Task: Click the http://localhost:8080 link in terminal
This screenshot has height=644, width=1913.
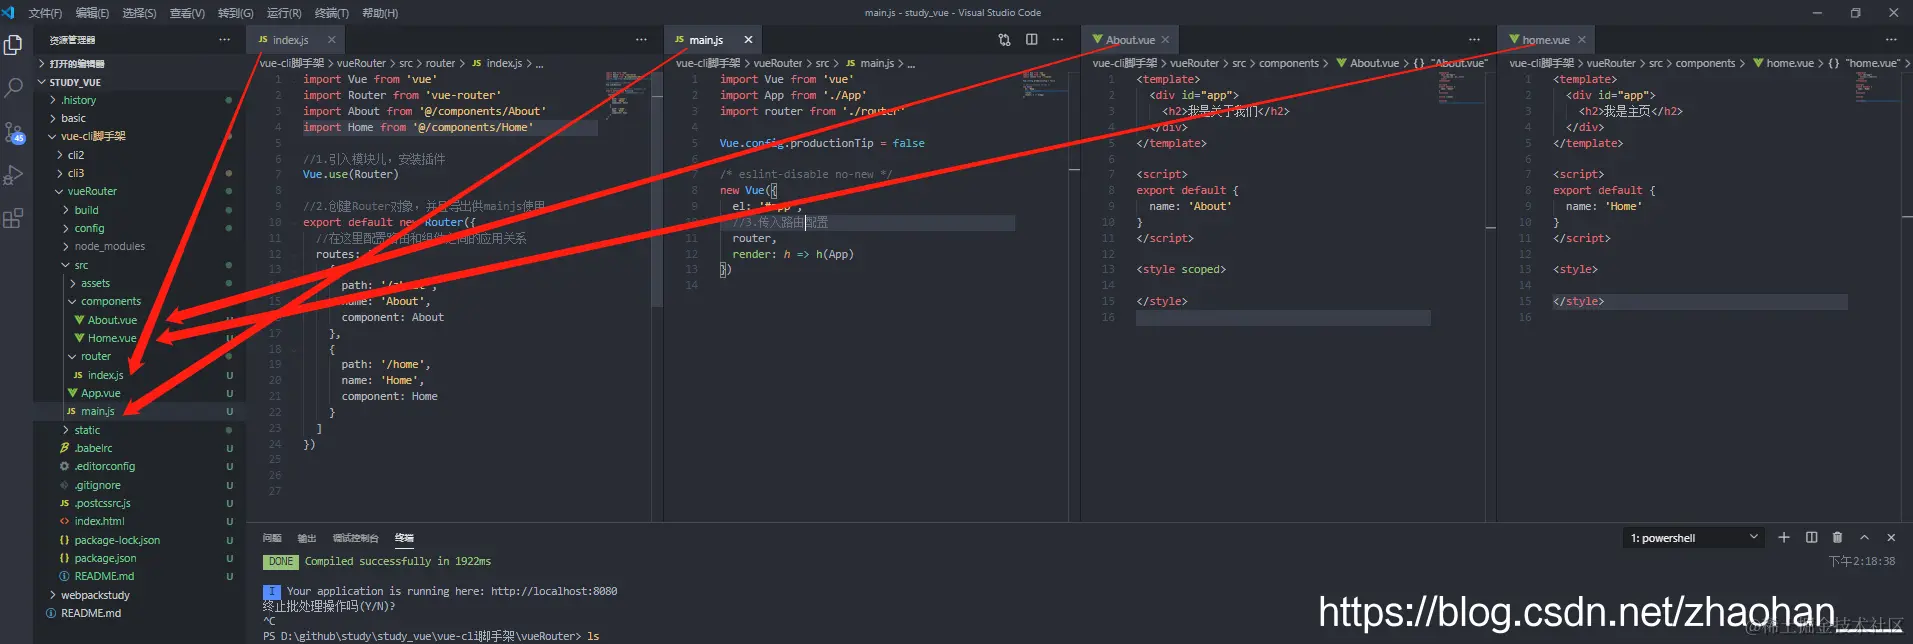Action: point(554,591)
